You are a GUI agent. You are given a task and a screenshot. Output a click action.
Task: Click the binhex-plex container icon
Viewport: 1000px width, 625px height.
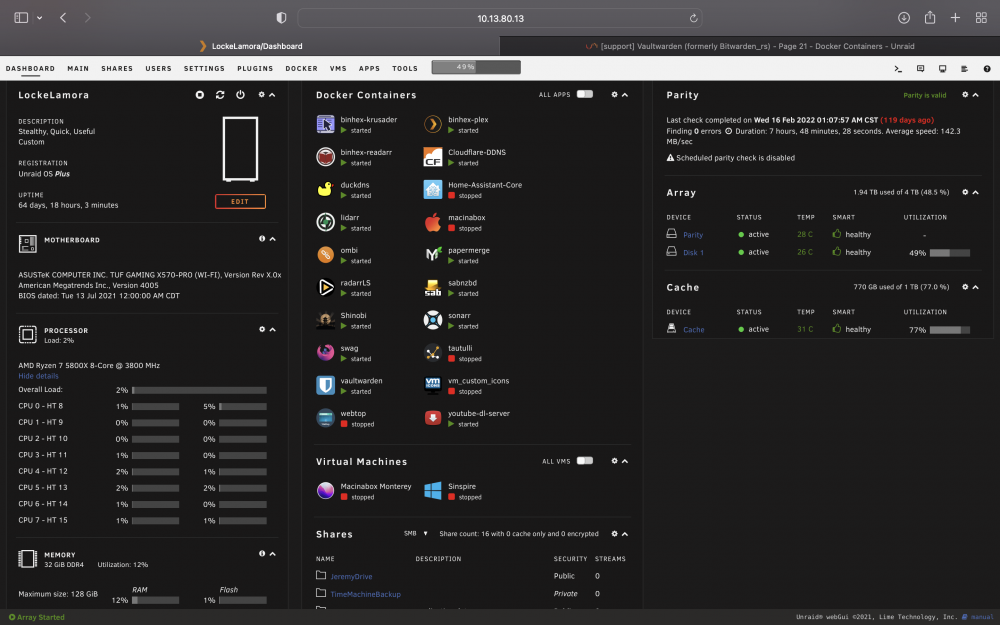pyautogui.click(x=433, y=124)
